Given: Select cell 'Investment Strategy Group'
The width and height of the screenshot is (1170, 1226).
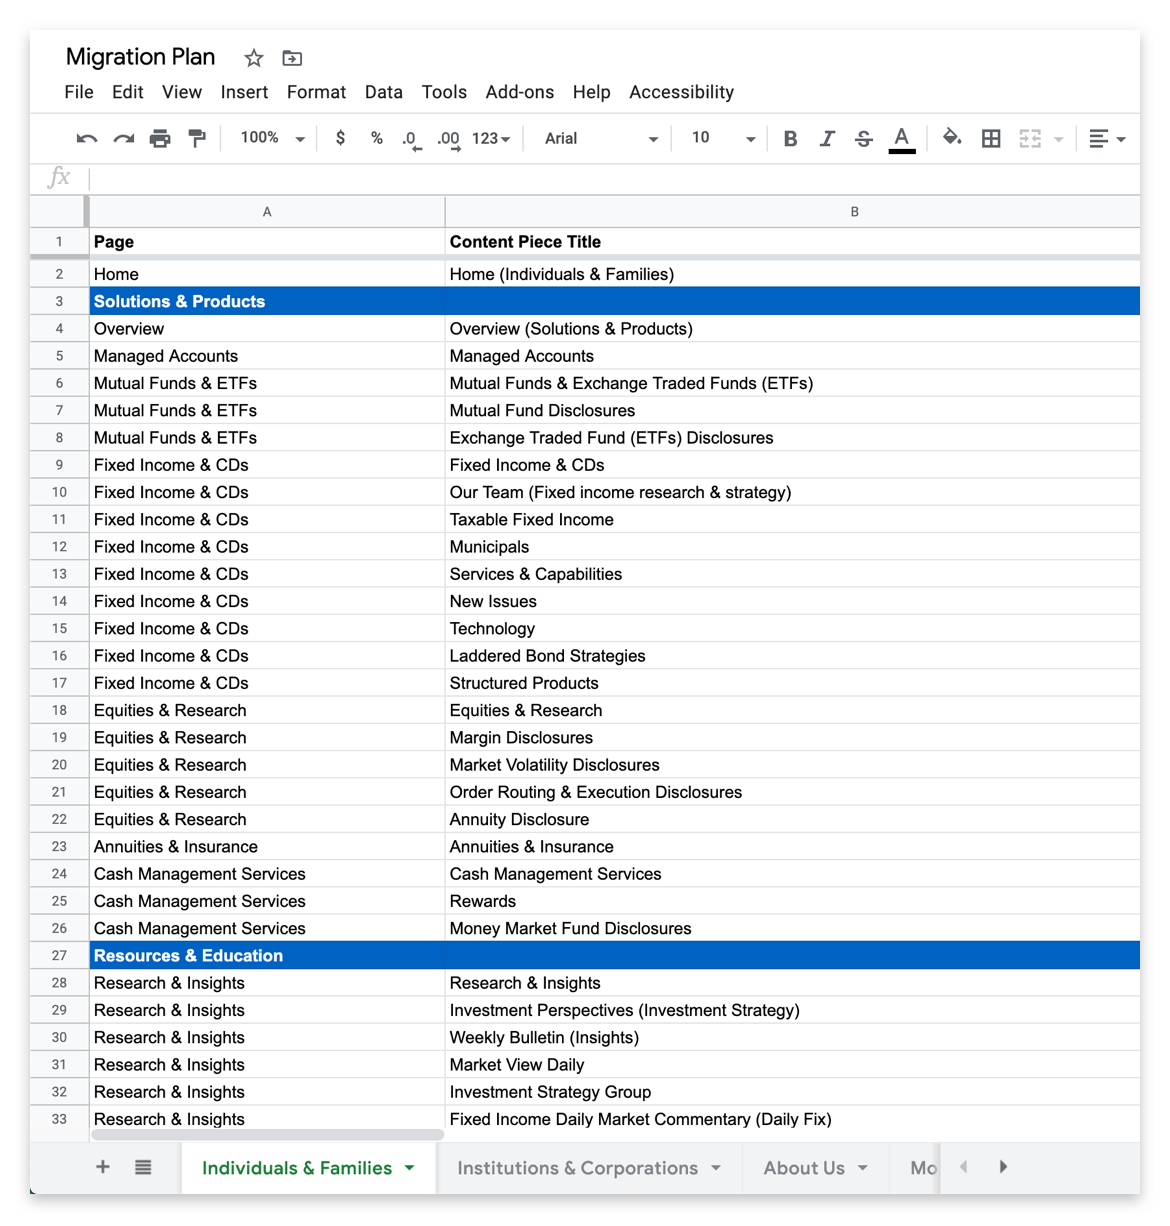Looking at the screenshot, I should pyautogui.click(x=792, y=1092).
